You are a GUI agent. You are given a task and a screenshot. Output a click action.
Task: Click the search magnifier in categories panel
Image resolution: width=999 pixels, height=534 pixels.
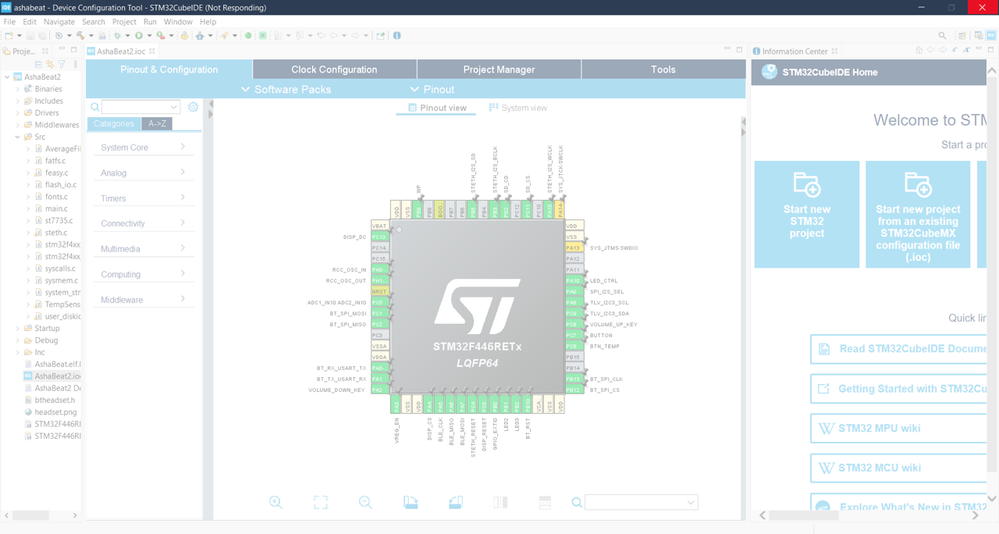(x=95, y=107)
